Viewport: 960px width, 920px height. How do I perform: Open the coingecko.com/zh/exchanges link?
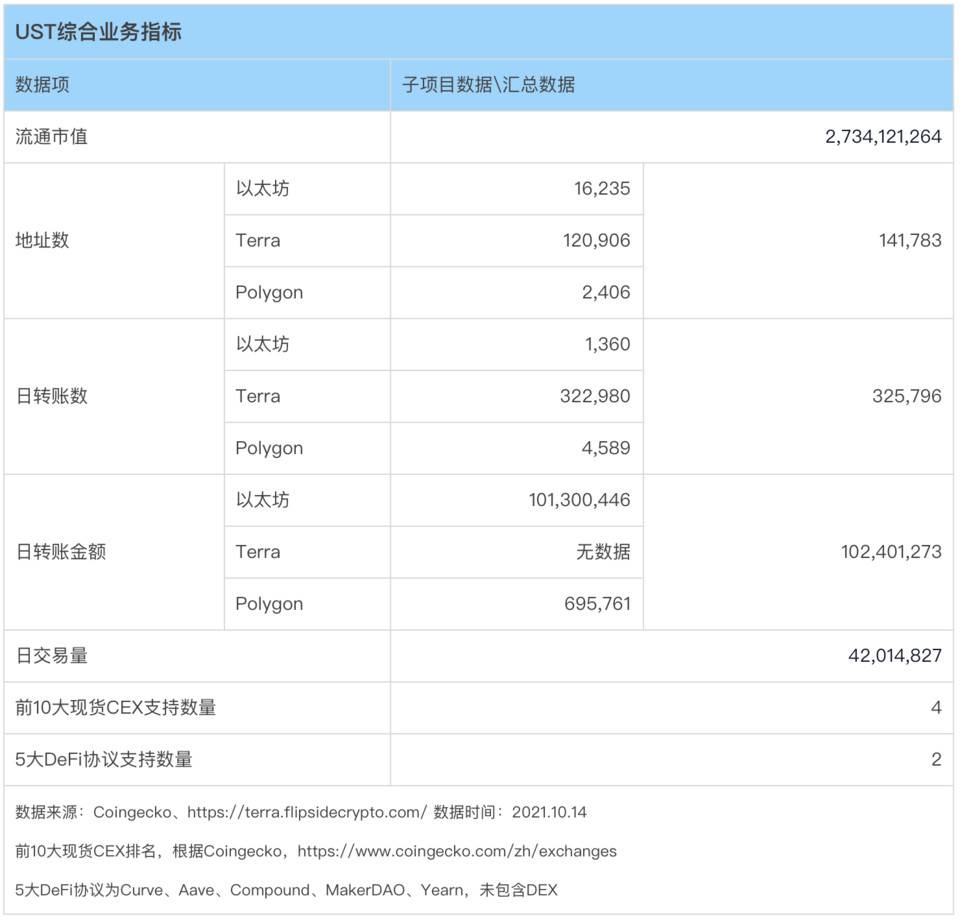(x=457, y=851)
